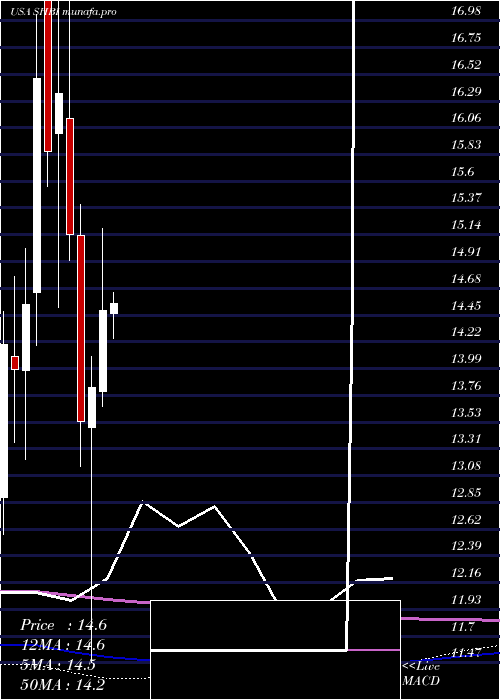Click the <<Live MACD label
500x700 pixels.
tap(421, 673)
